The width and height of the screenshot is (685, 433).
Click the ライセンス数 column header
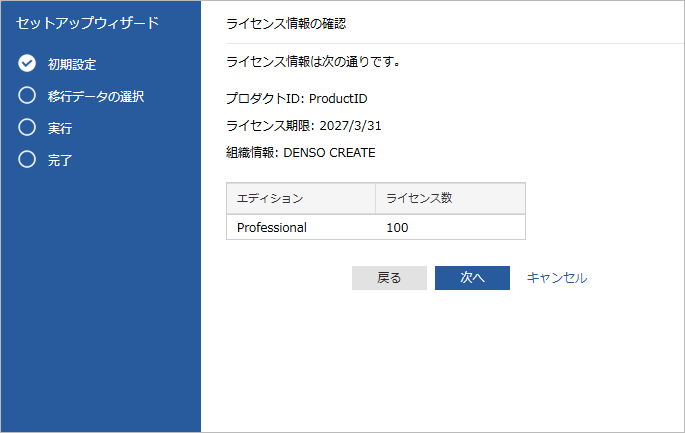coord(419,198)
